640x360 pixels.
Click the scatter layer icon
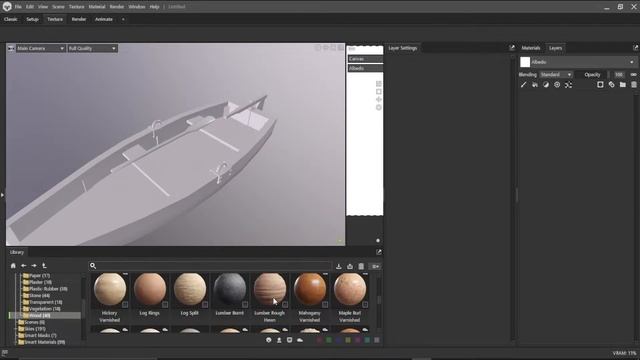coord(568,84)
